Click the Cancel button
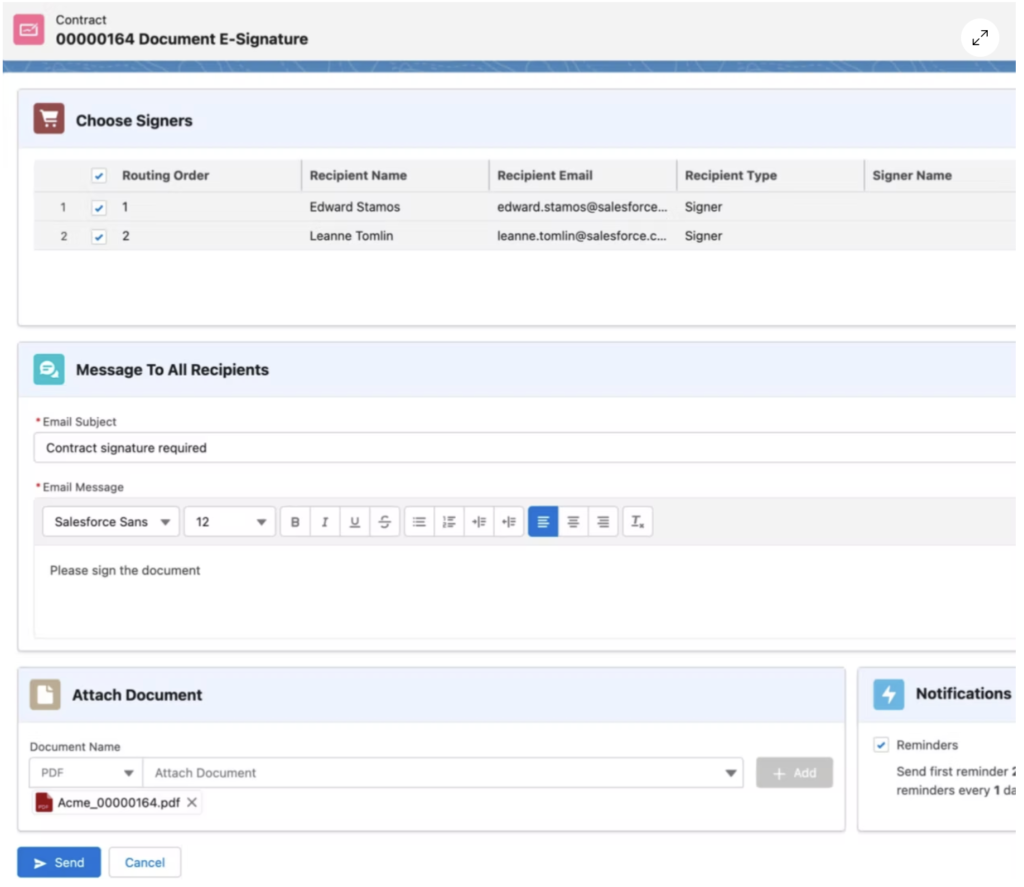 tap(145, 862)
